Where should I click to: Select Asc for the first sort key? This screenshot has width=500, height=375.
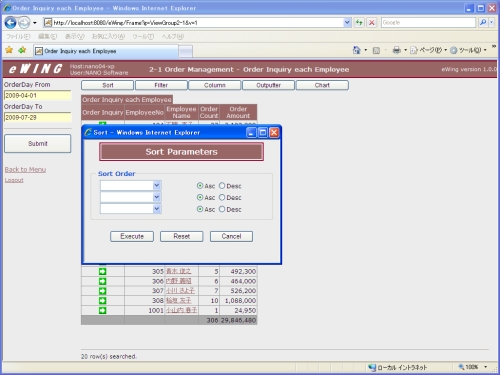click(x=200, y=186)
